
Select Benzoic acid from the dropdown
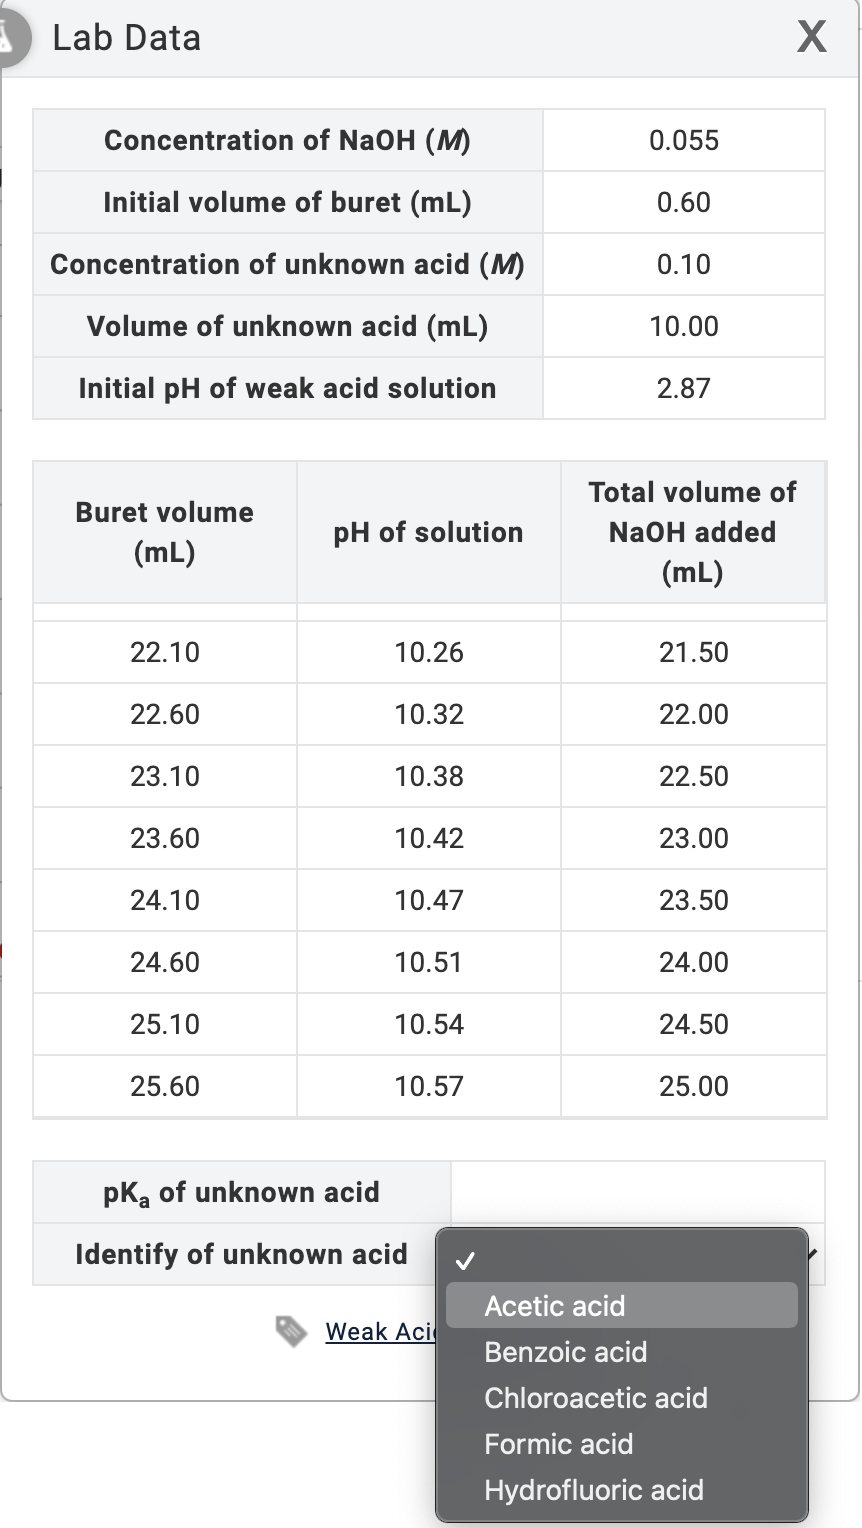click(x=565, y=1352)
